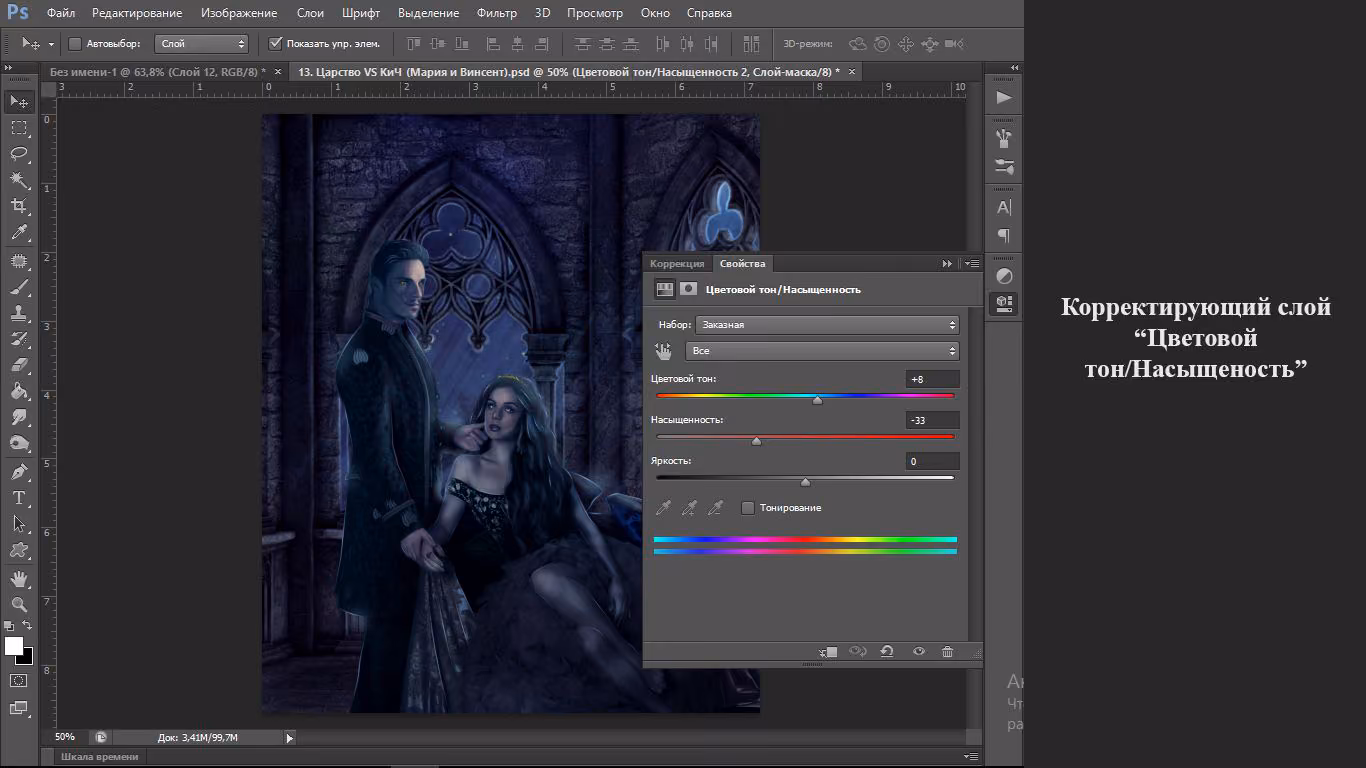The image size is (1366, 768).
Task: Select the Clone Stamp tool
Action: pyautogui.click(x=19, y=313)
